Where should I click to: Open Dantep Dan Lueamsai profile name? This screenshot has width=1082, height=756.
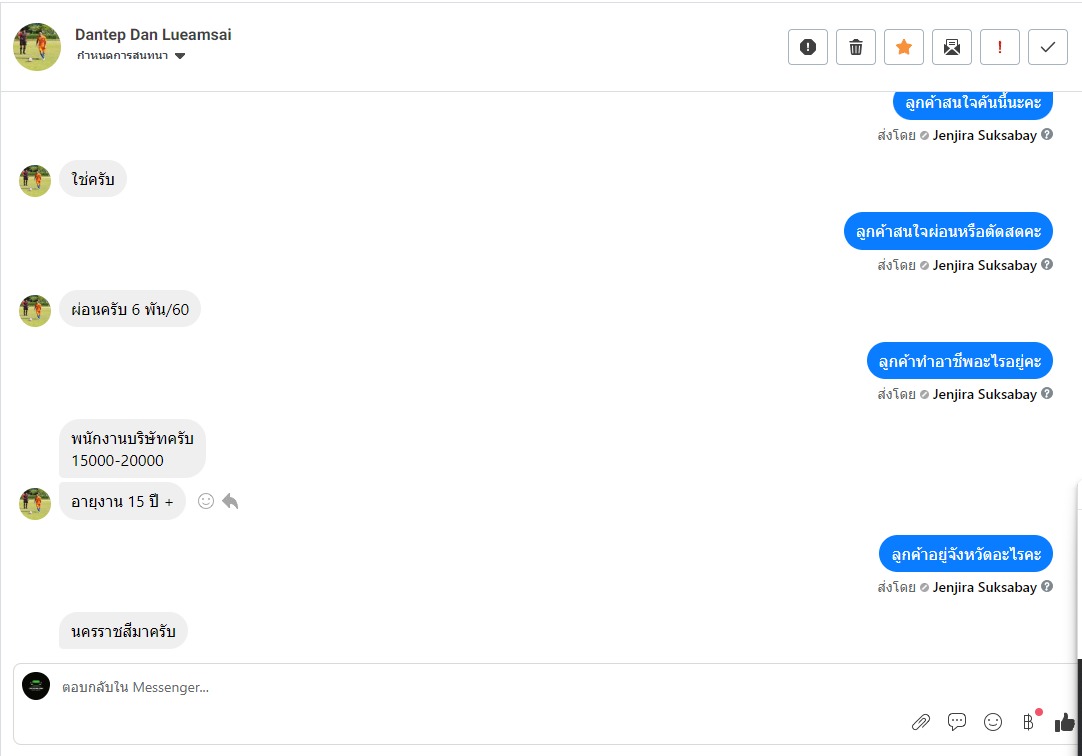153,34
